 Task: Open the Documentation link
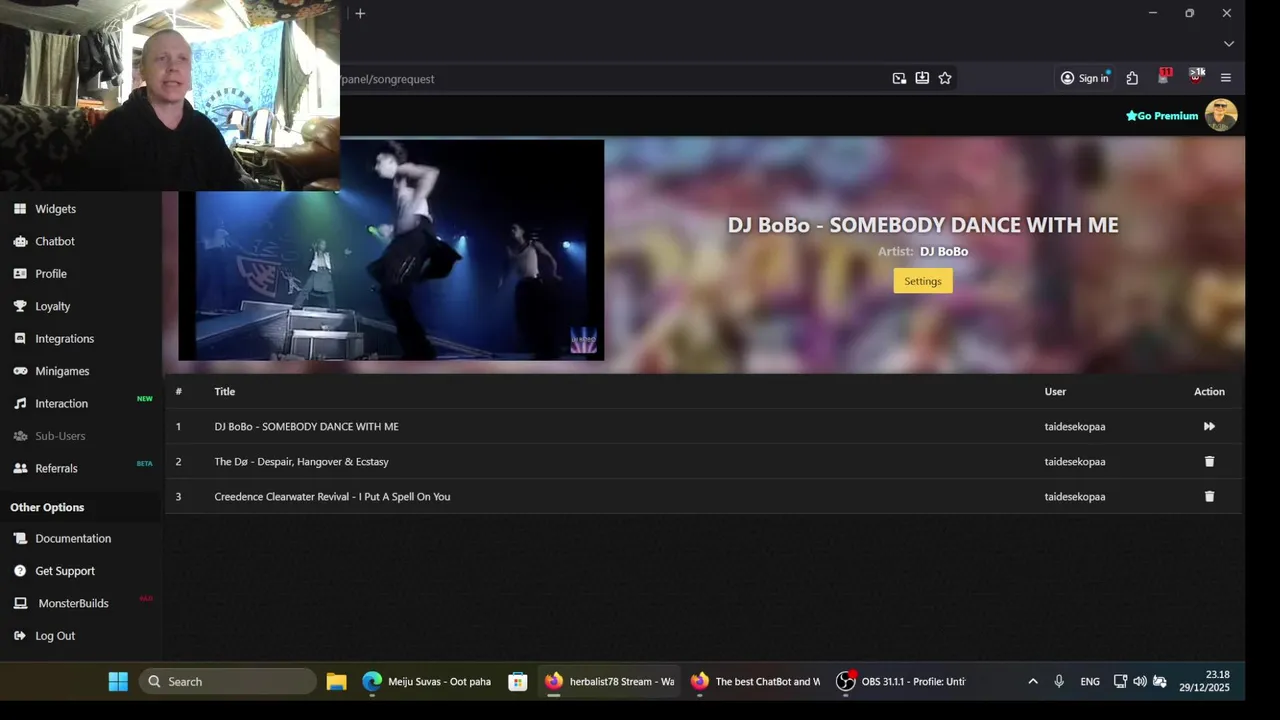point(73,538)
